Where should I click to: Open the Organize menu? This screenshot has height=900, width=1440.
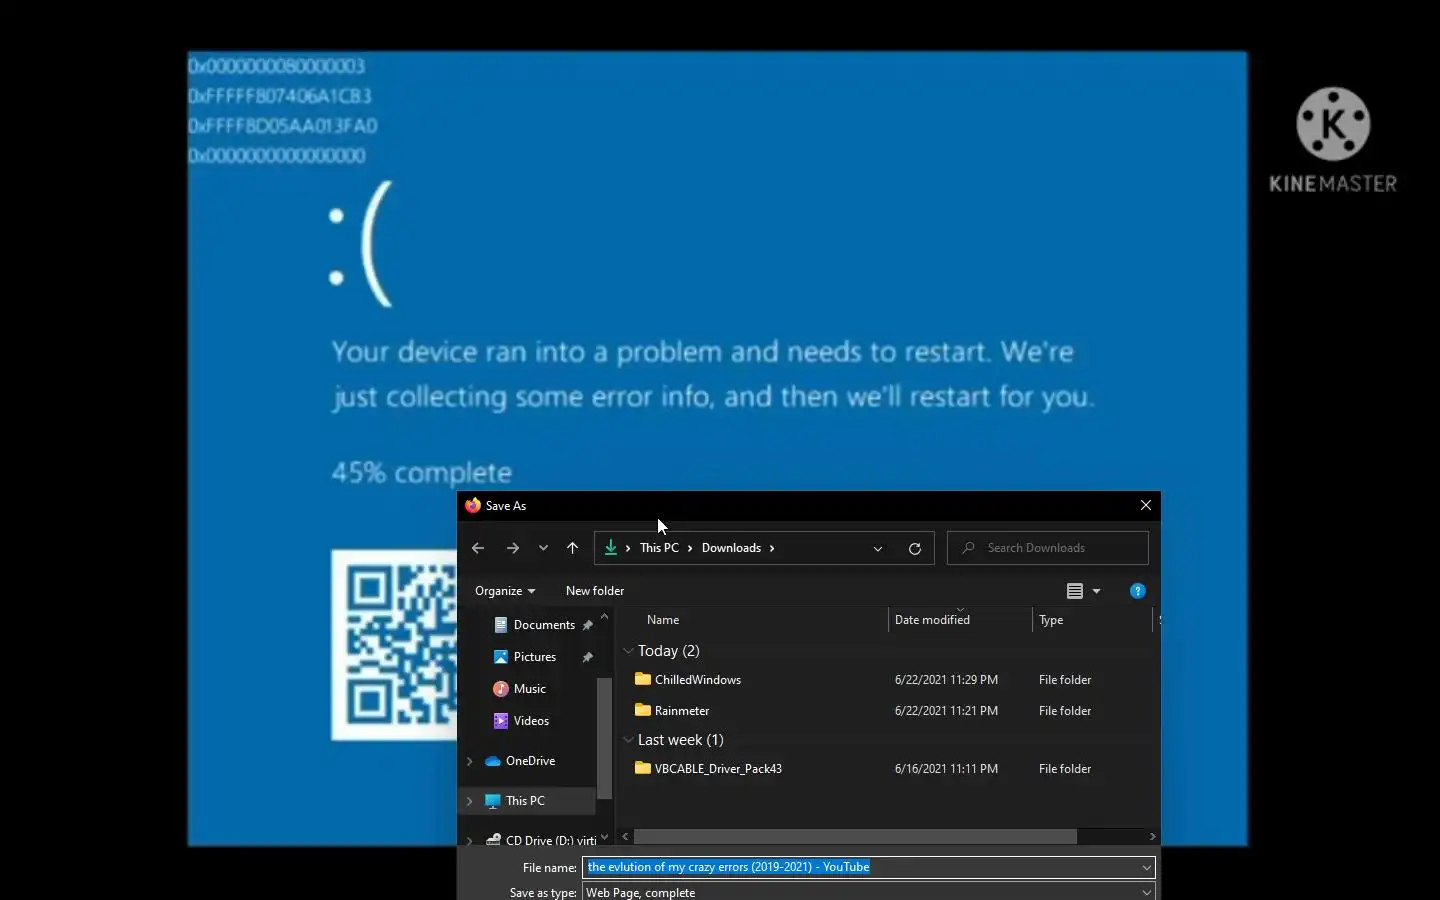tap(505, 591)
